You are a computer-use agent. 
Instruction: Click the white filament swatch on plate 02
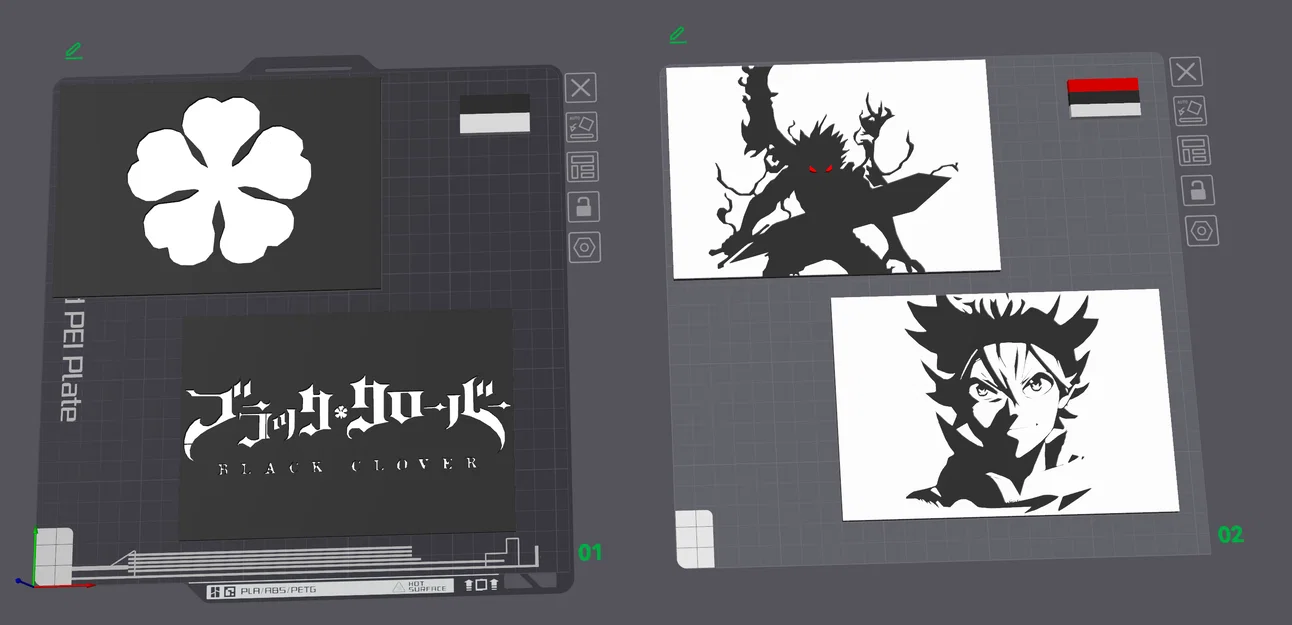(x=1105, y=109)
